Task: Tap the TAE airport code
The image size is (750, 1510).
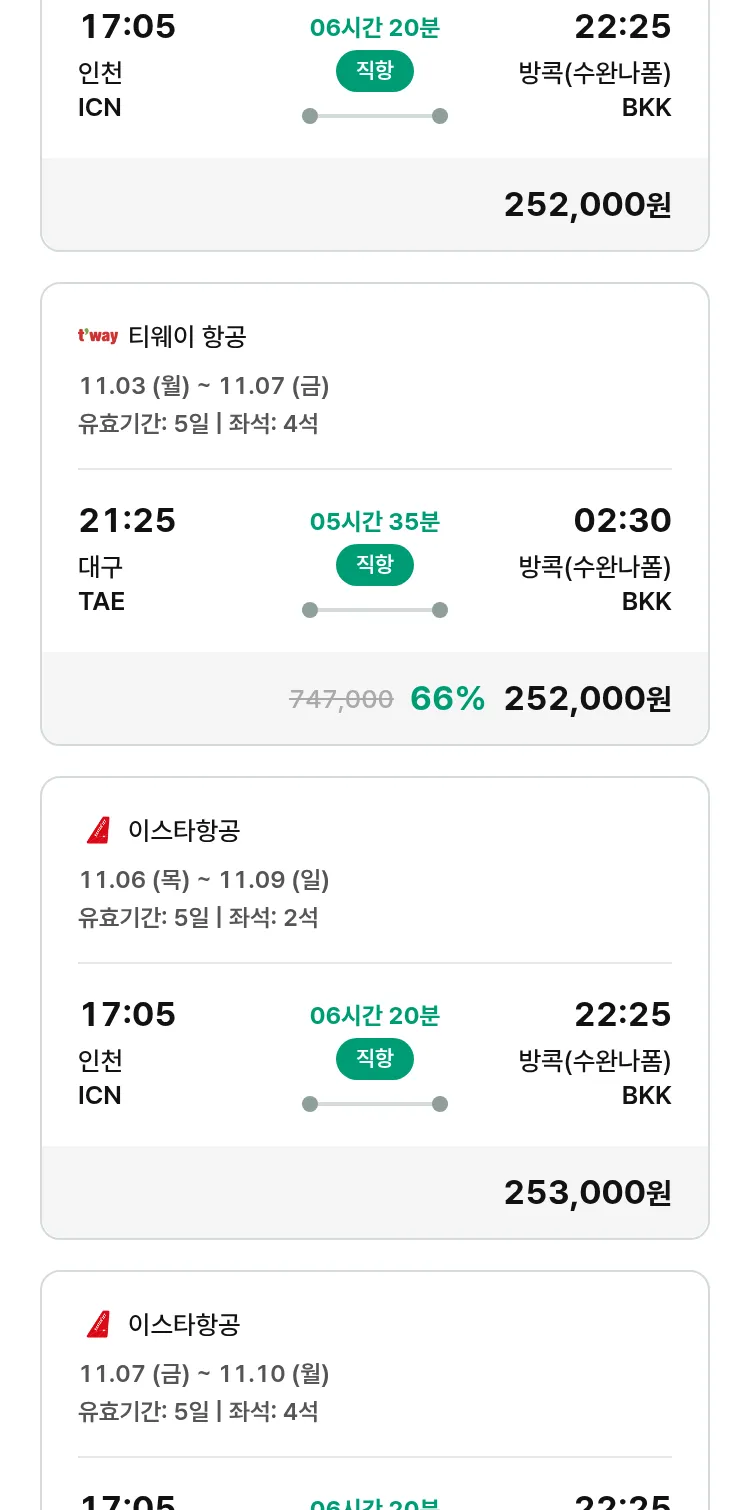Action: pos(101,601)
